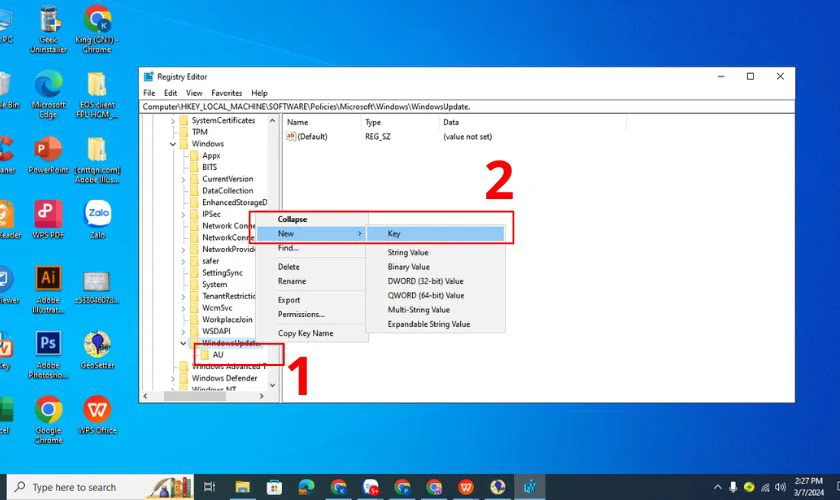Image resolution: width=840 pixels, height=500 pixels.
Task: Open Zalo desktop icon
Action: (98, 220)
